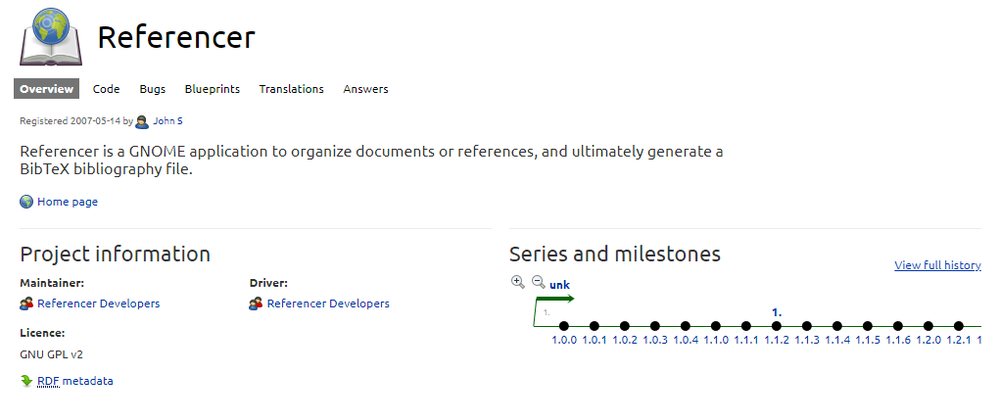Open Maintainer Referencer Developers link

99,304
